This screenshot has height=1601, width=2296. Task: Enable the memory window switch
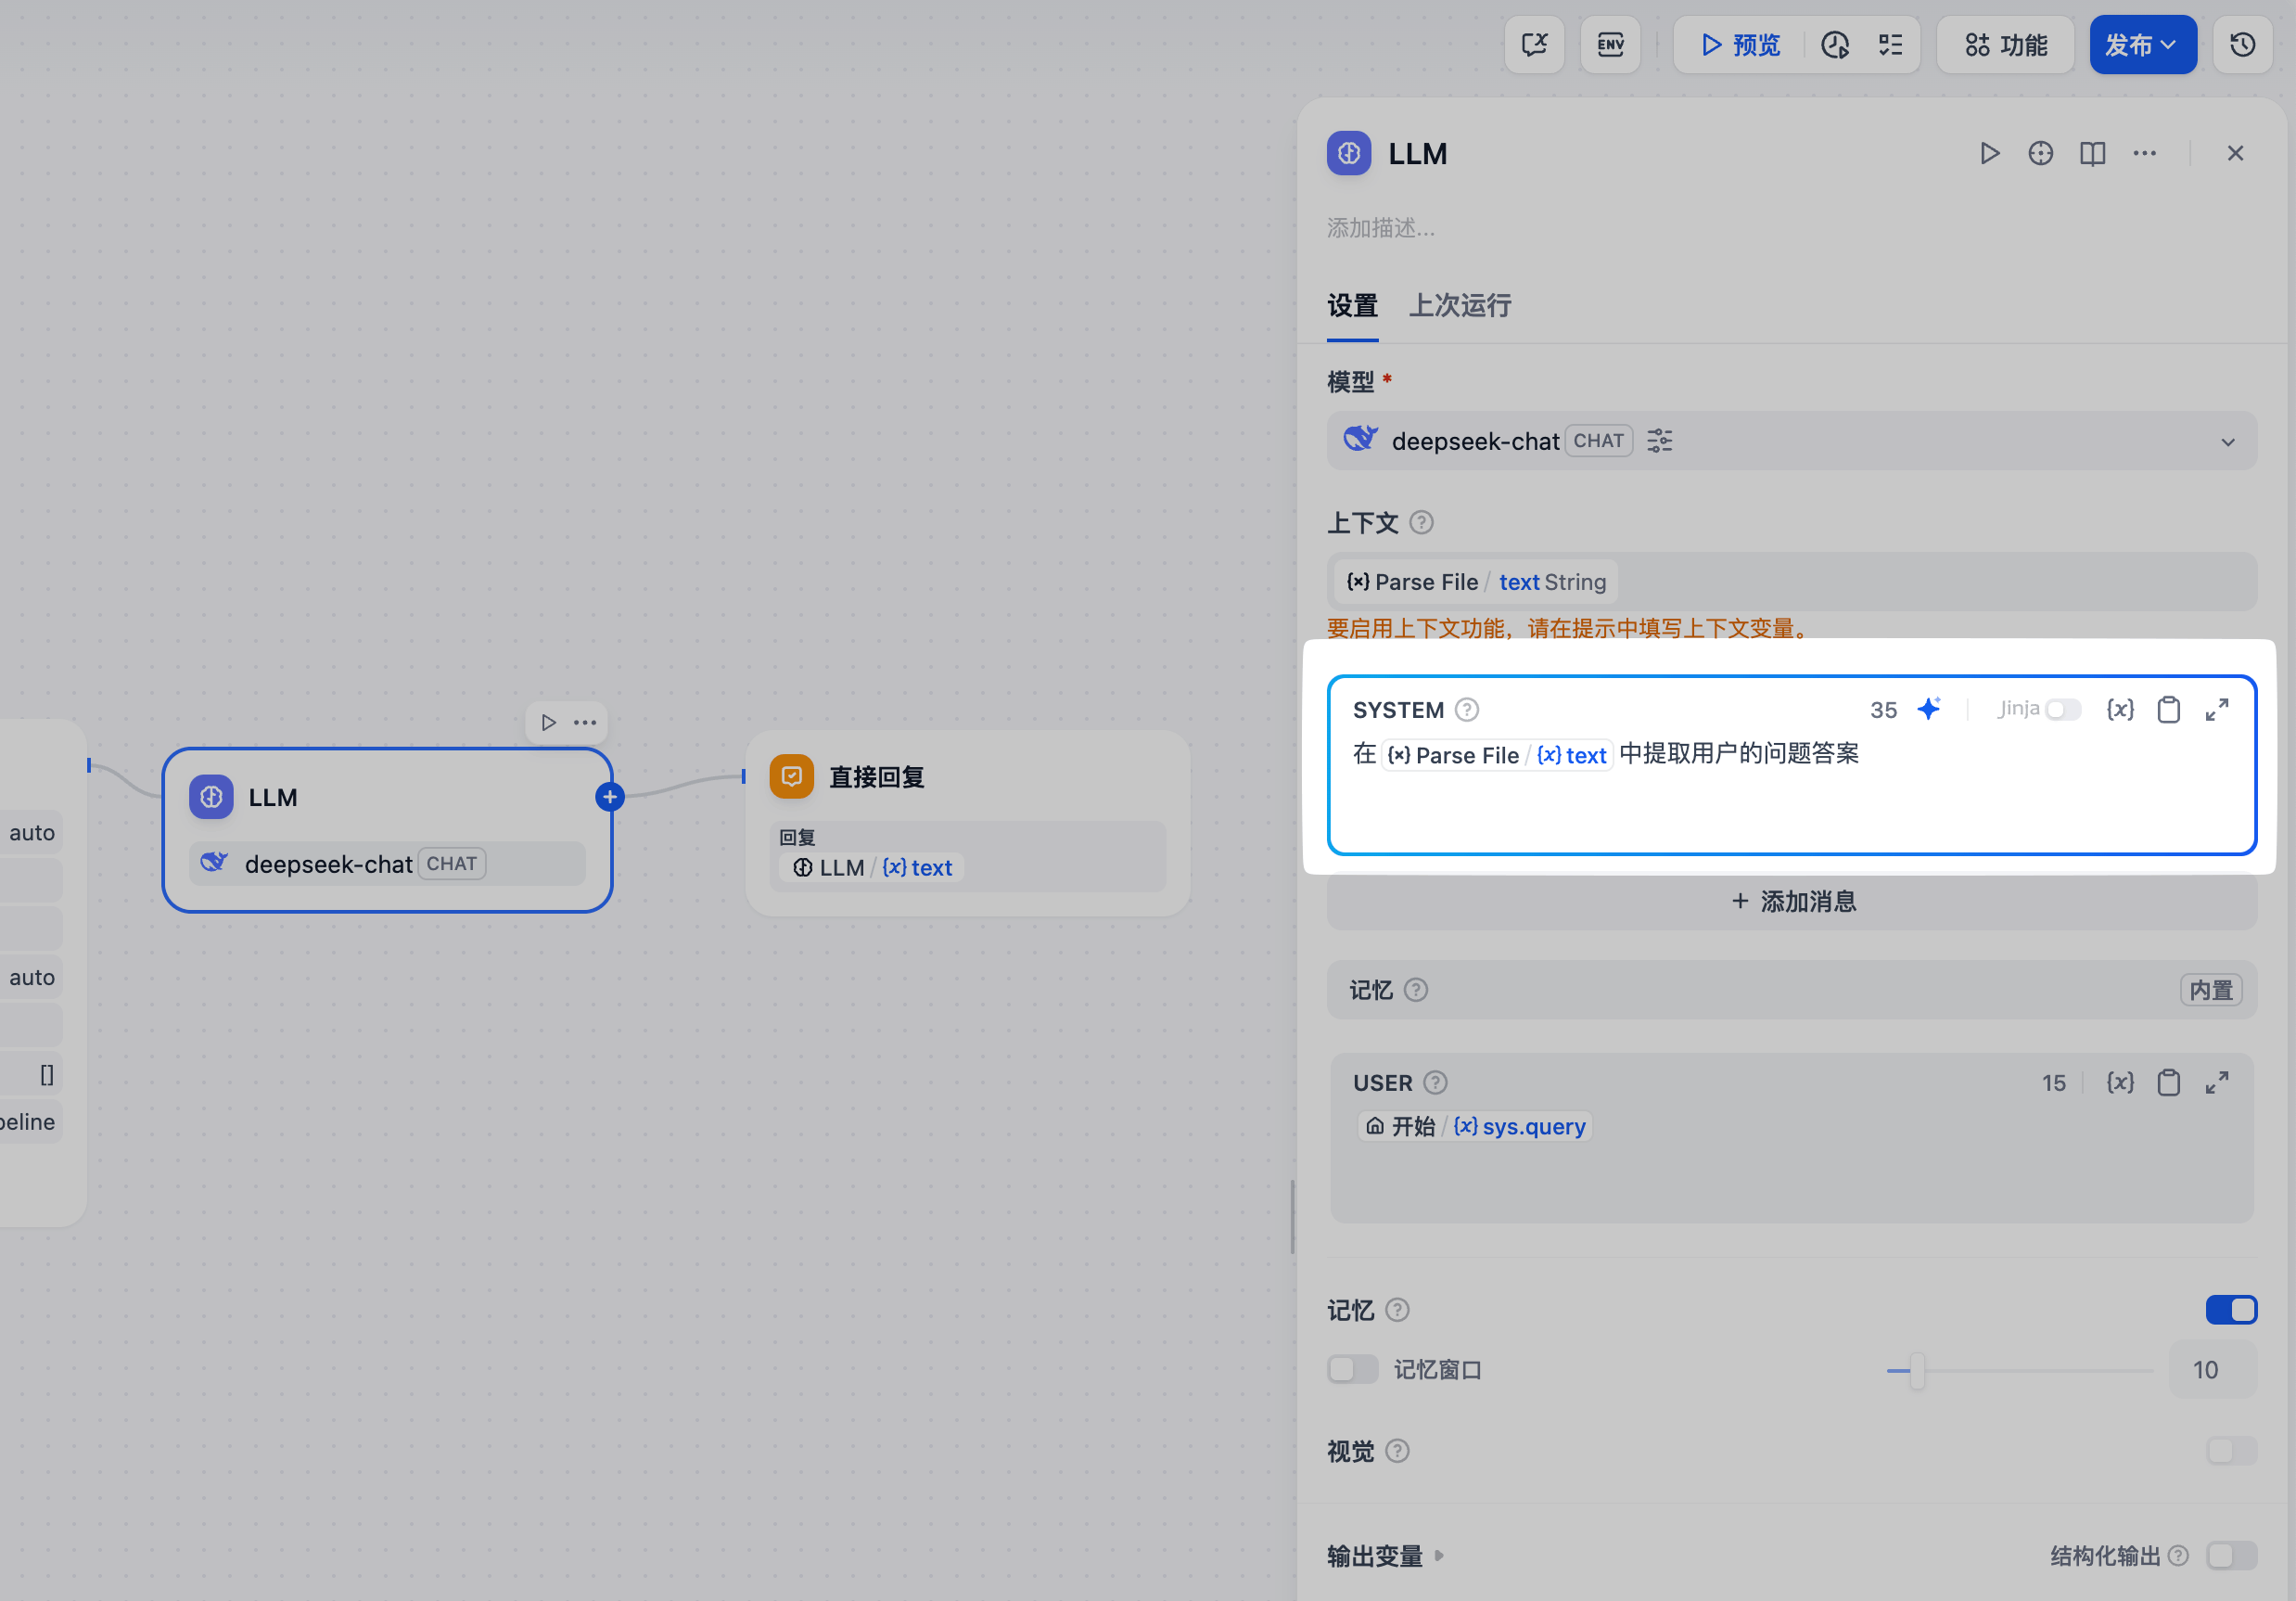coord(1352,1369)
